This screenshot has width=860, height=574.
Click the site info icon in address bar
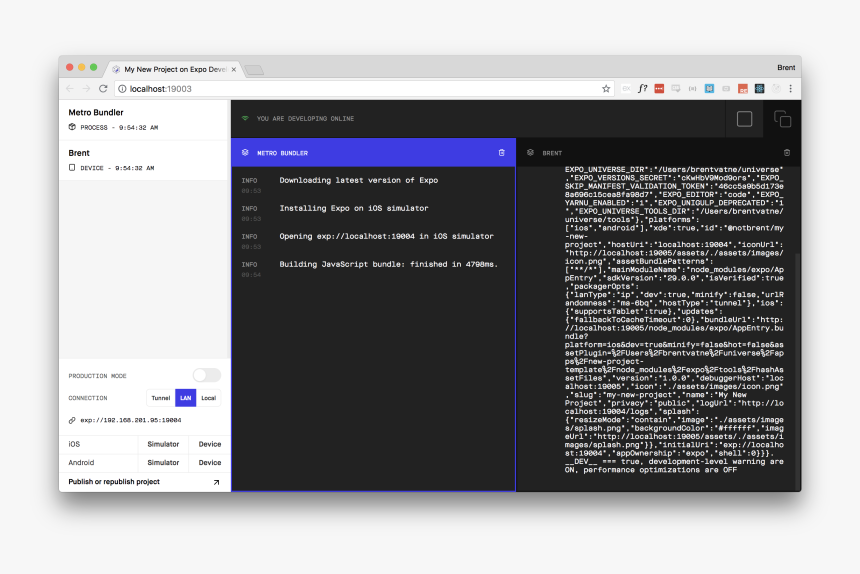pyautogui.click(x=122, y=89)
